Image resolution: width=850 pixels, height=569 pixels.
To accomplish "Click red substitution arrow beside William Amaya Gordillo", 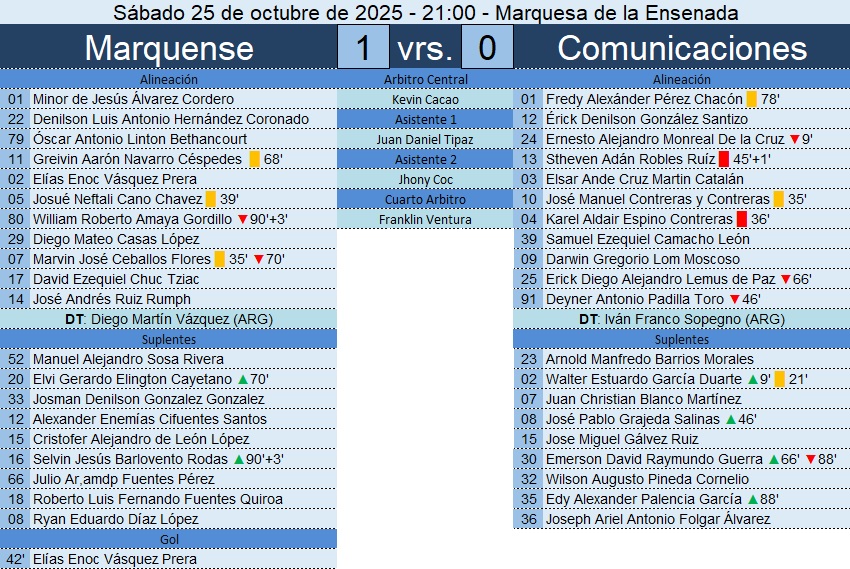I will (x=242, y=219).
